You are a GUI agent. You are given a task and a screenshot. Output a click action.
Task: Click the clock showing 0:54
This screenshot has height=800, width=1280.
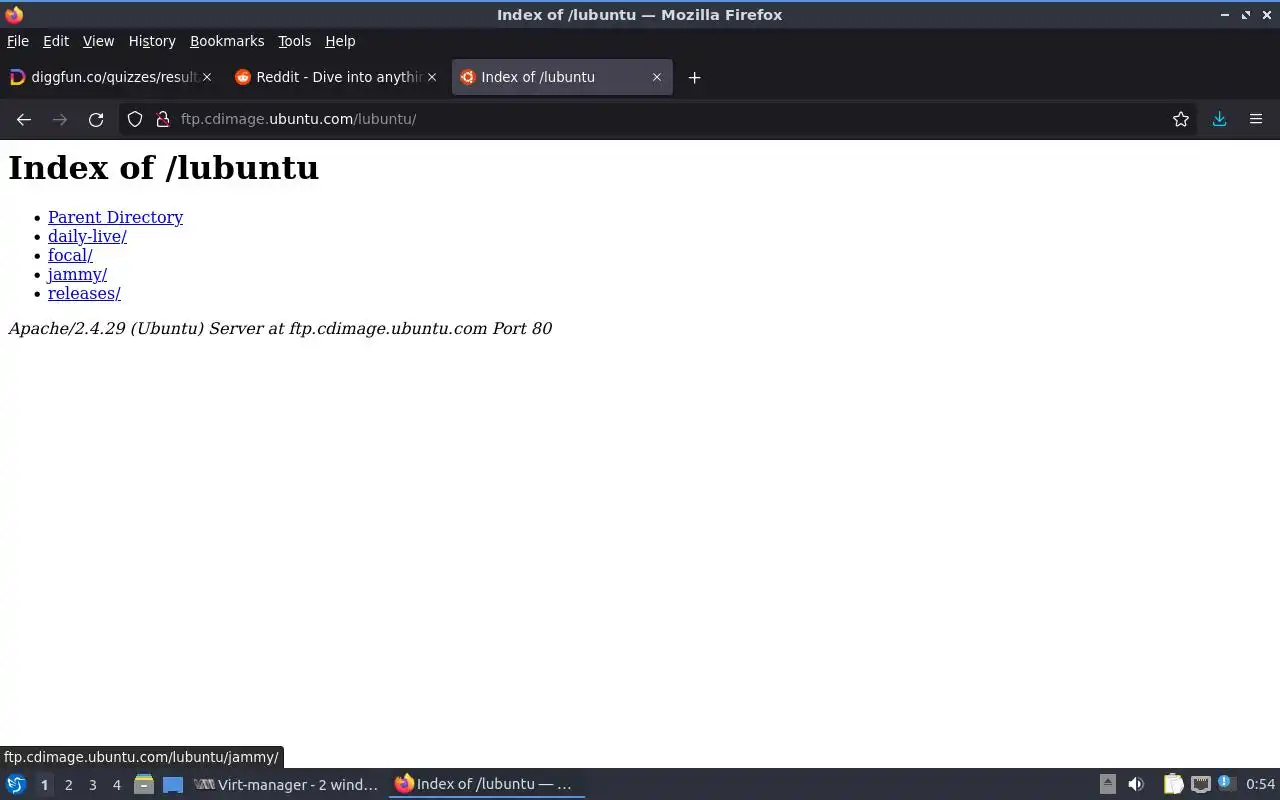[1260, 784]
